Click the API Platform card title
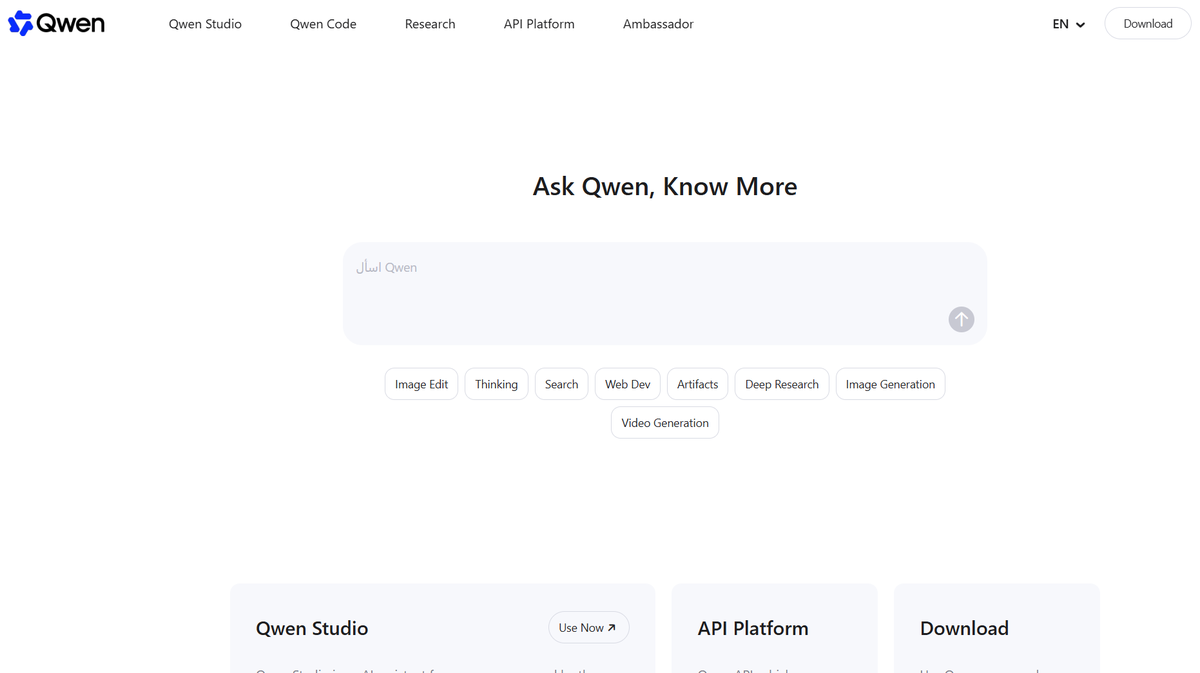 point(753,628)
